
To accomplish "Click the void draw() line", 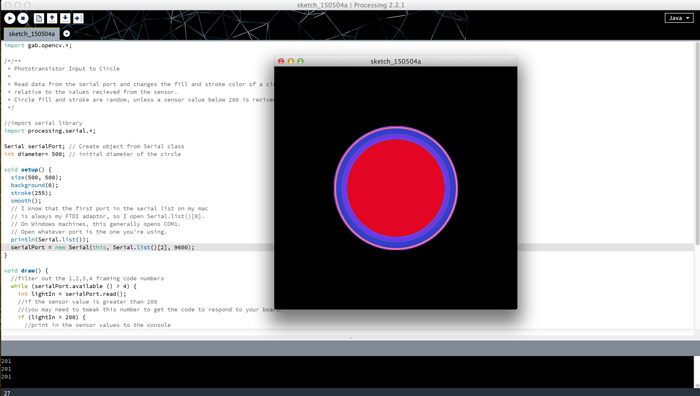I will [x=26, y=271].
